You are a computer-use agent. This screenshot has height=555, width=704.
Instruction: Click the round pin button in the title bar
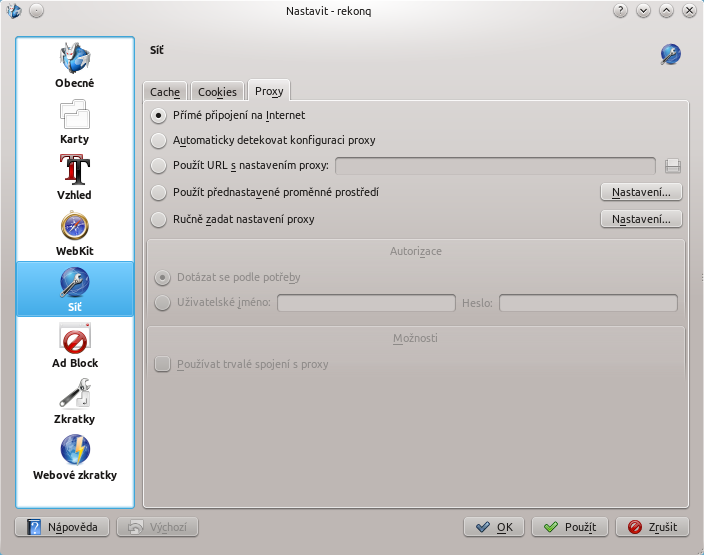coord(36,10)
